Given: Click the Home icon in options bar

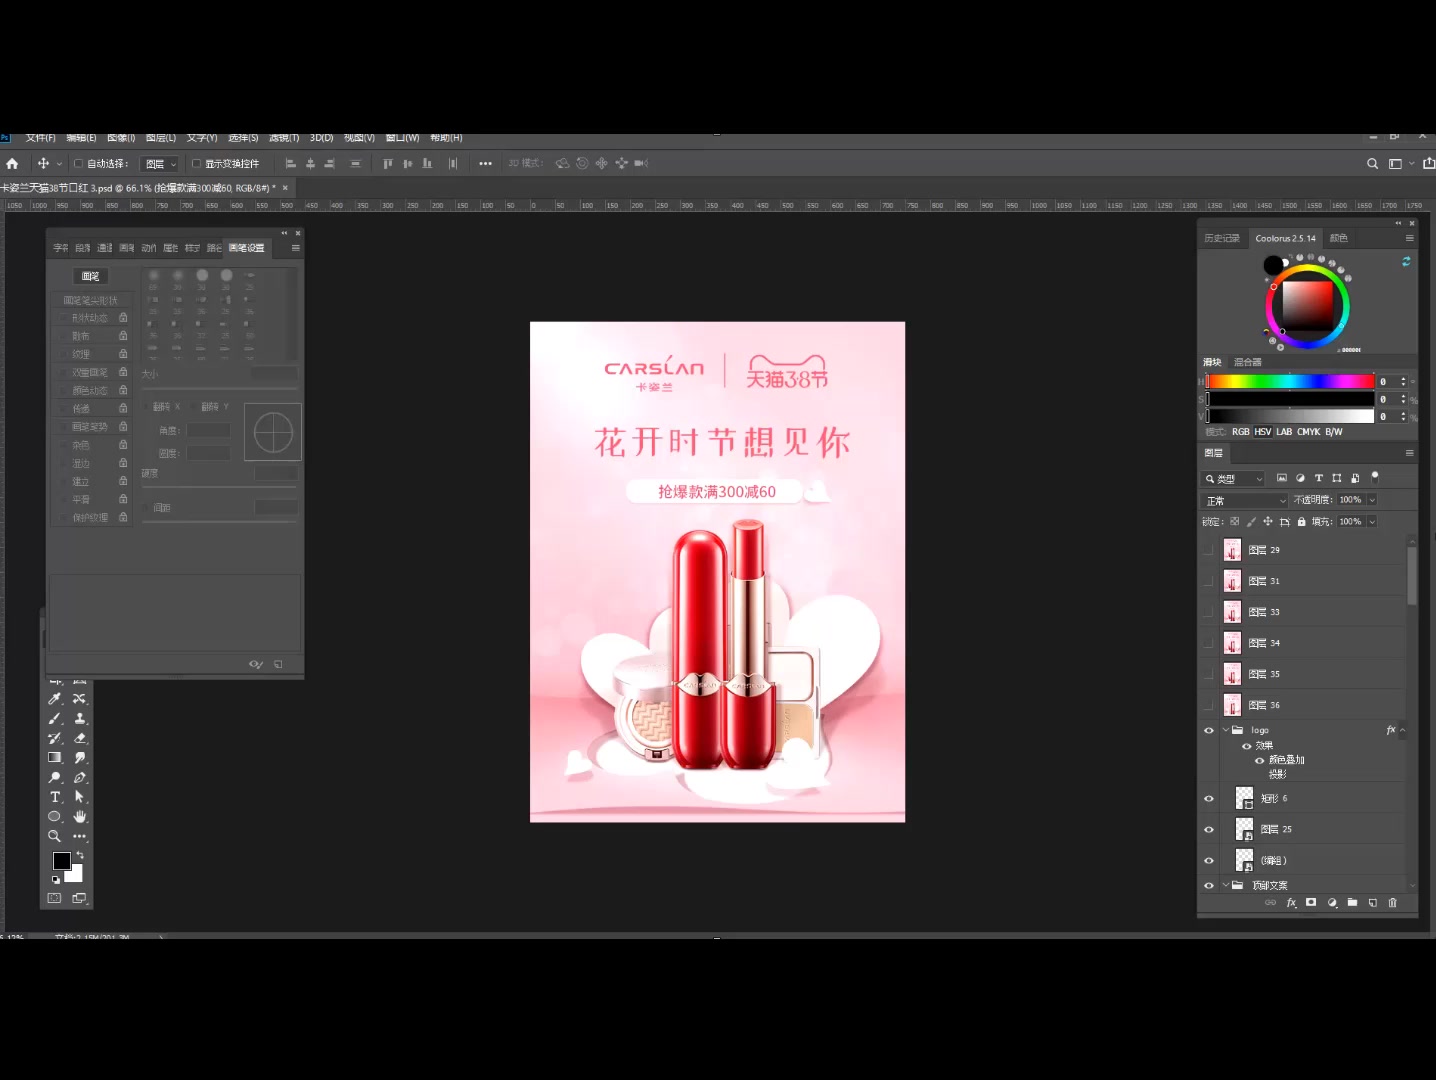Looking at the screenshot, I should tap(12, 163).
